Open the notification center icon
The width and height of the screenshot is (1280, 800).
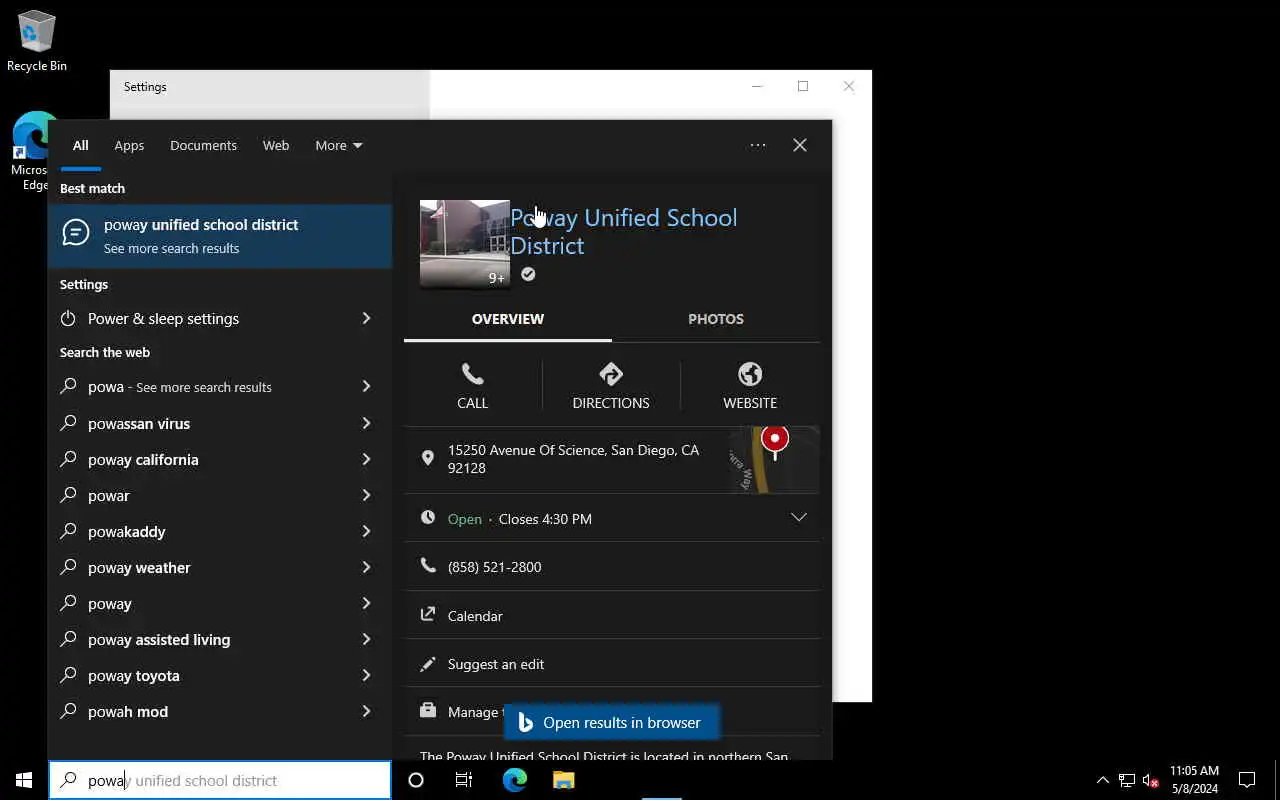point(1247,780)
